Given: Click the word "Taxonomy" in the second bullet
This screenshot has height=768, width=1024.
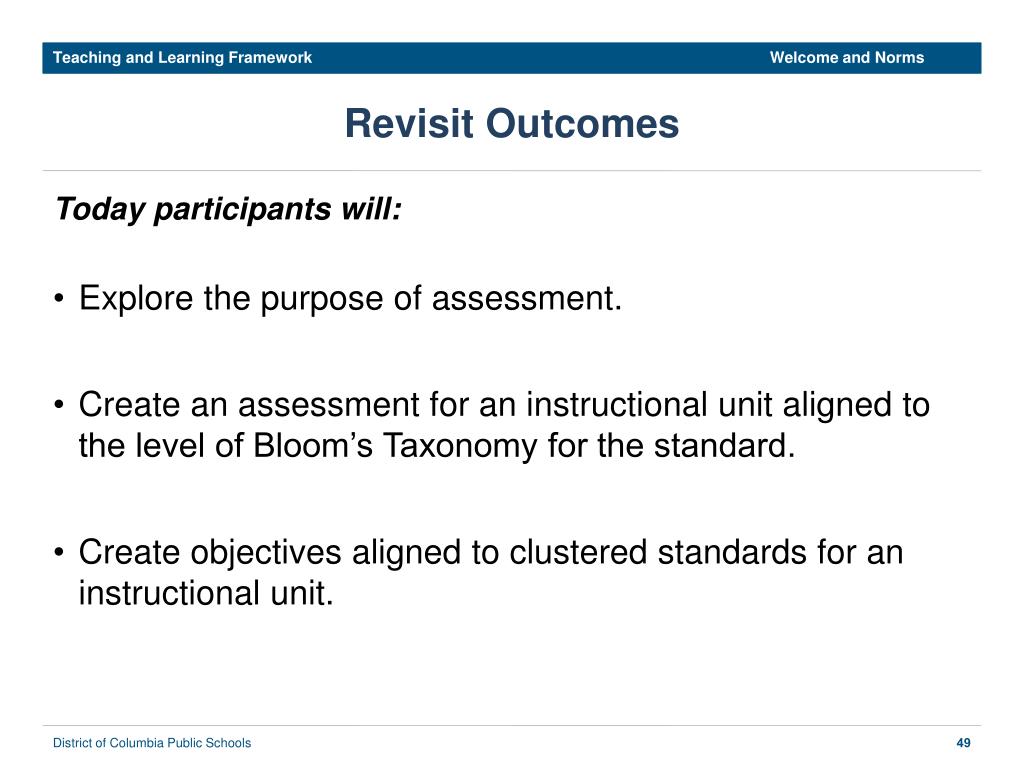Looking at the screenshot, I should click(460, 447).
